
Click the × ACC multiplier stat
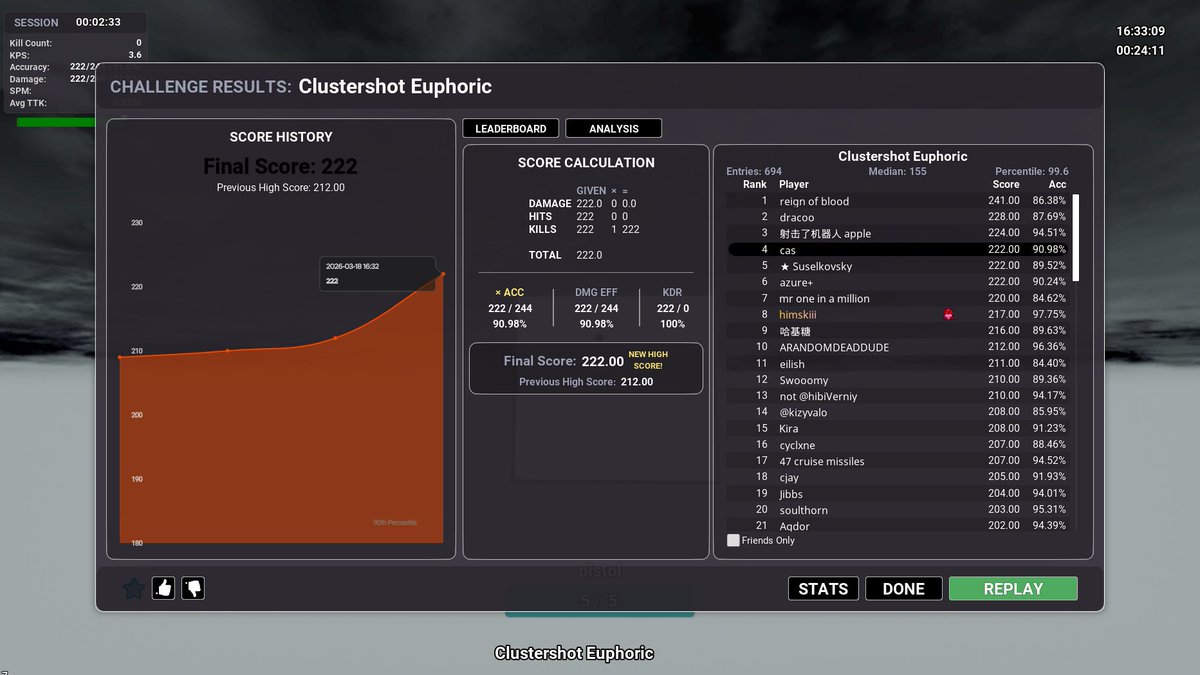(510, 308)
